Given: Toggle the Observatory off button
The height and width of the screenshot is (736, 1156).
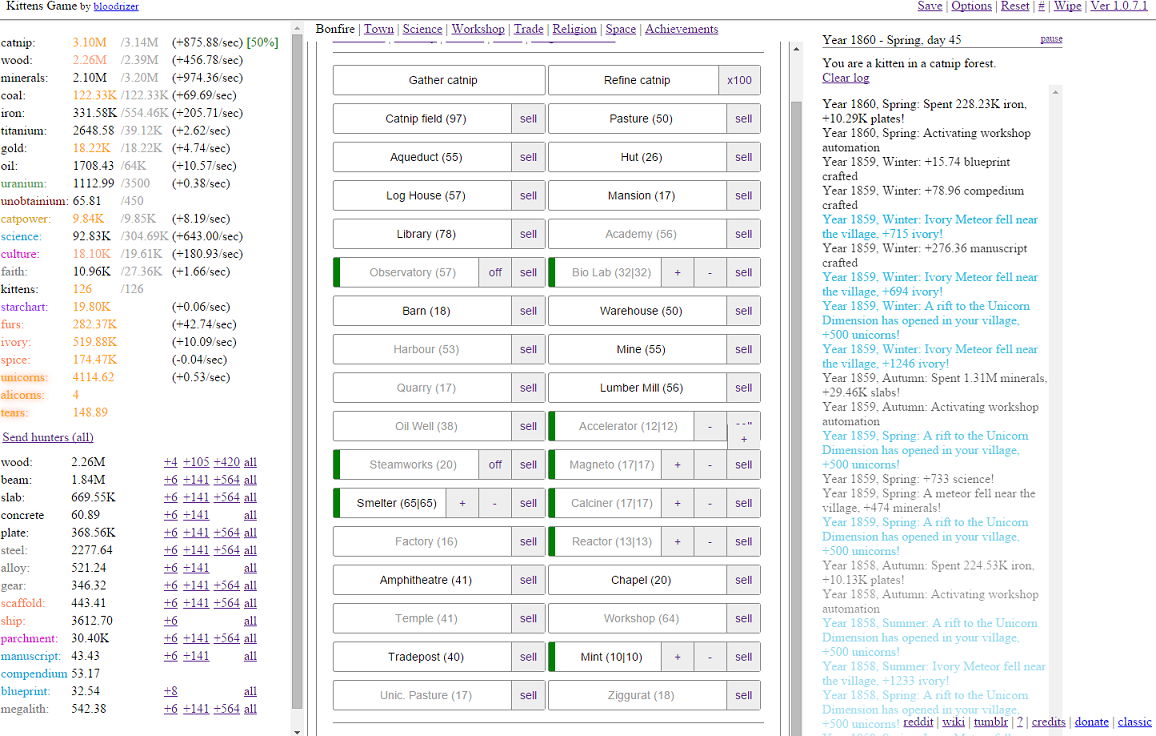Looking at the screenshot, I should tap(495, 272).
